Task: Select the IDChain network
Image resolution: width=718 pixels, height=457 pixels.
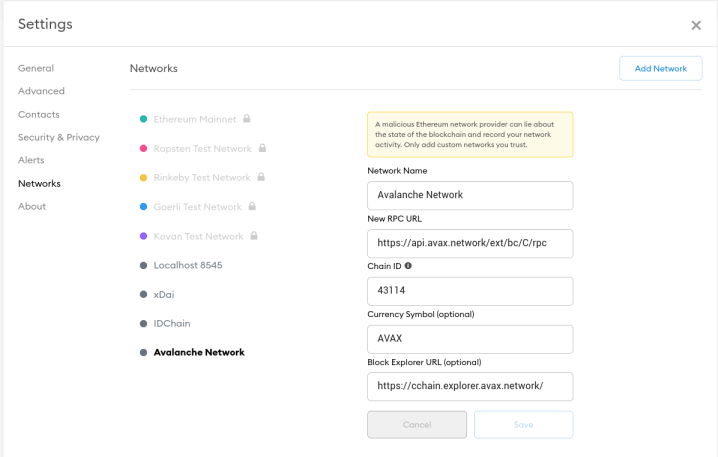Action: click(x=172, y=323)
